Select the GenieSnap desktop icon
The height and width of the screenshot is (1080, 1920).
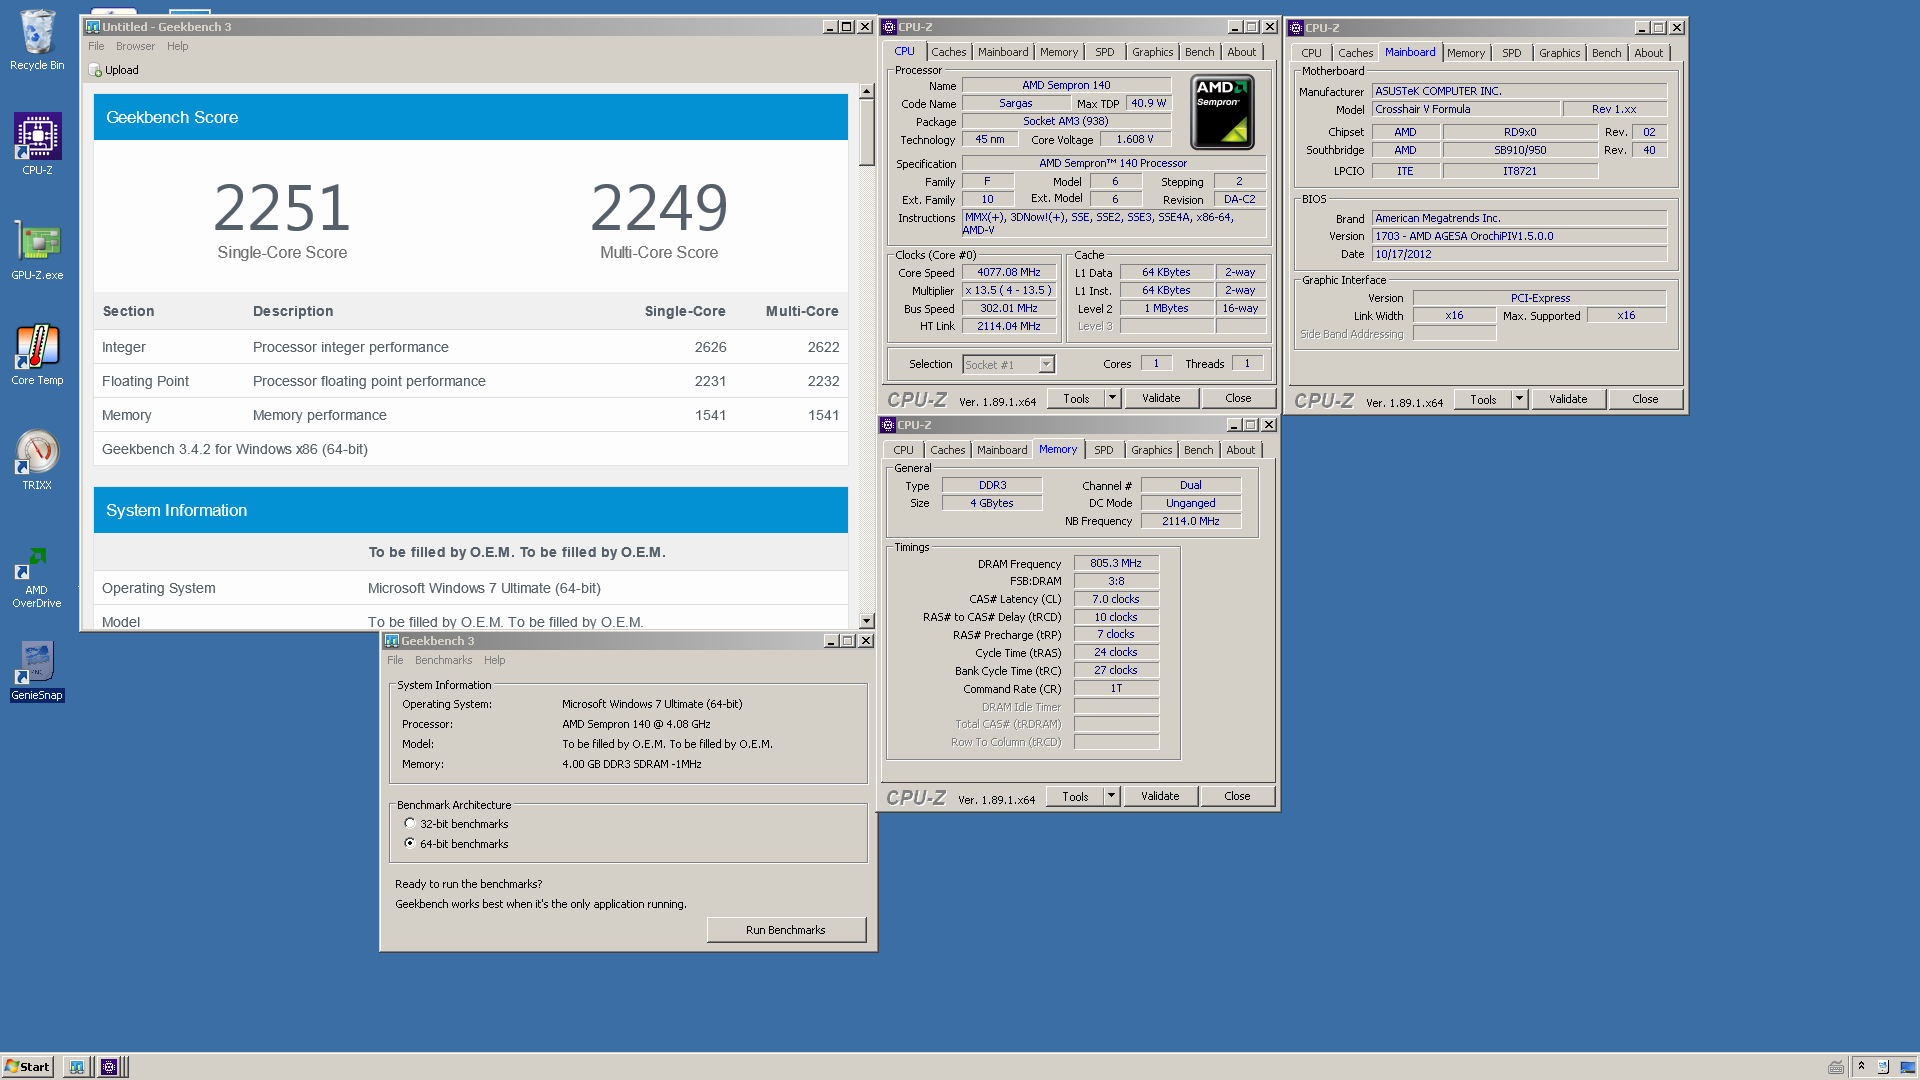click(x=37, y=671)
